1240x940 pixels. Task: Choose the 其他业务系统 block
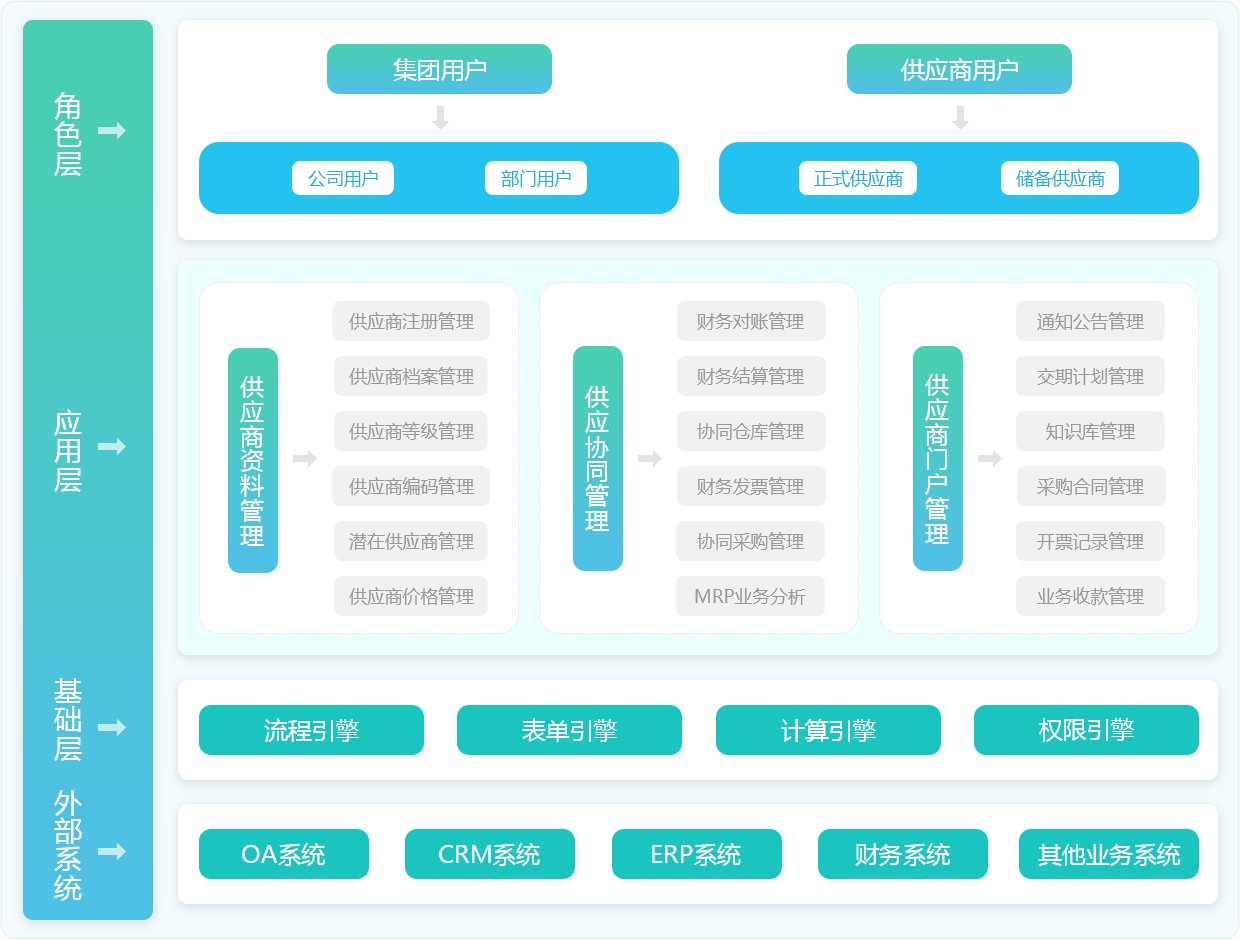pos(1109,855)
